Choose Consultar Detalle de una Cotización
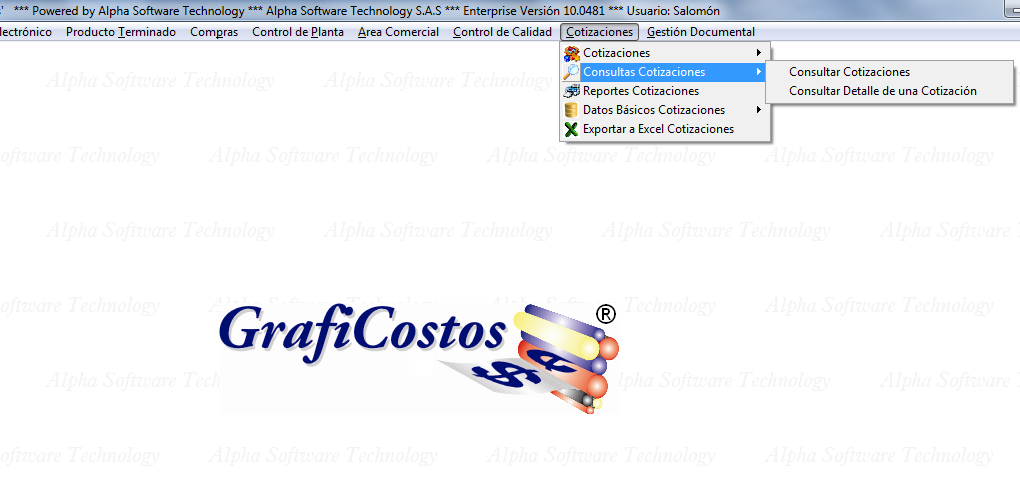Screen dimensions: 1020x500 (882, 91)
